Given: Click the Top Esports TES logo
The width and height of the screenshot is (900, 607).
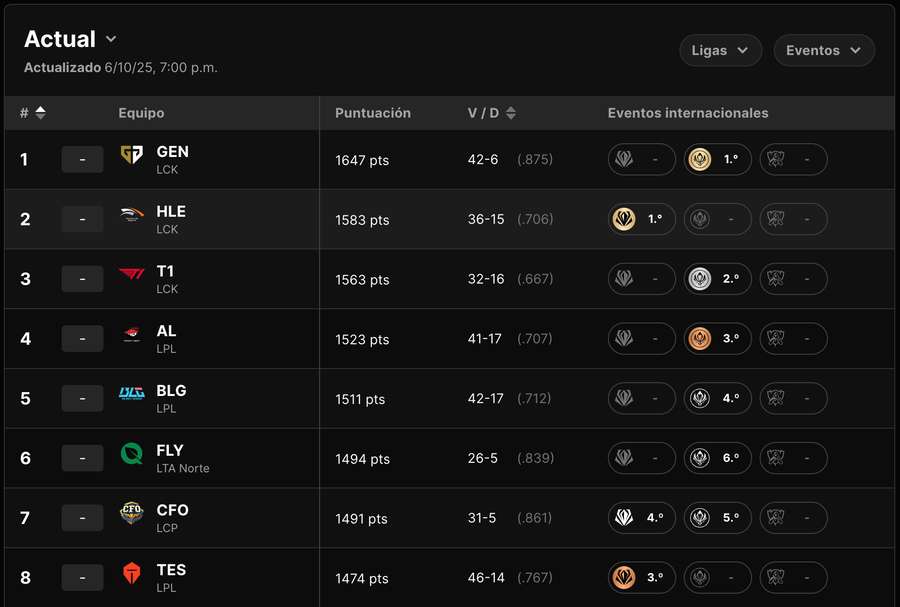Looking at the screenshot, I should click(x=131, y=573).
